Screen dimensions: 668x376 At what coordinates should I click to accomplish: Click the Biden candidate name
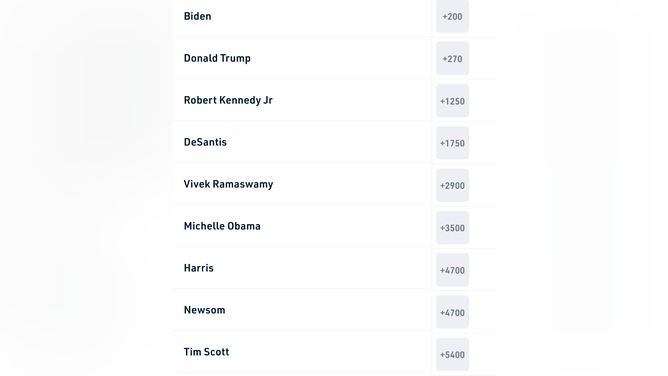[x=197, y=16]
